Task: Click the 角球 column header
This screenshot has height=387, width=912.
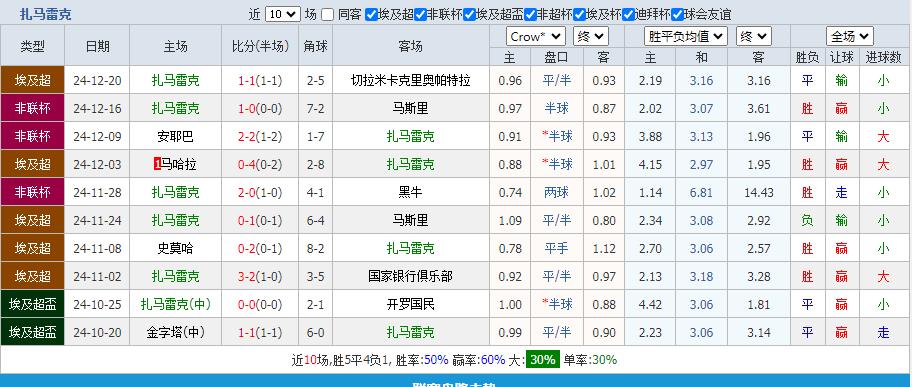Action: [x=315, y=47]
